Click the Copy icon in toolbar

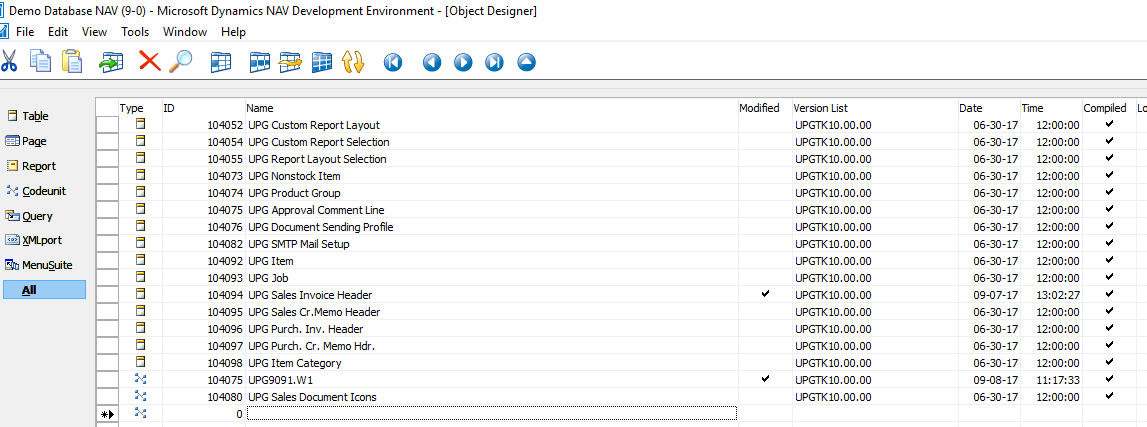(x=40, y=61)
